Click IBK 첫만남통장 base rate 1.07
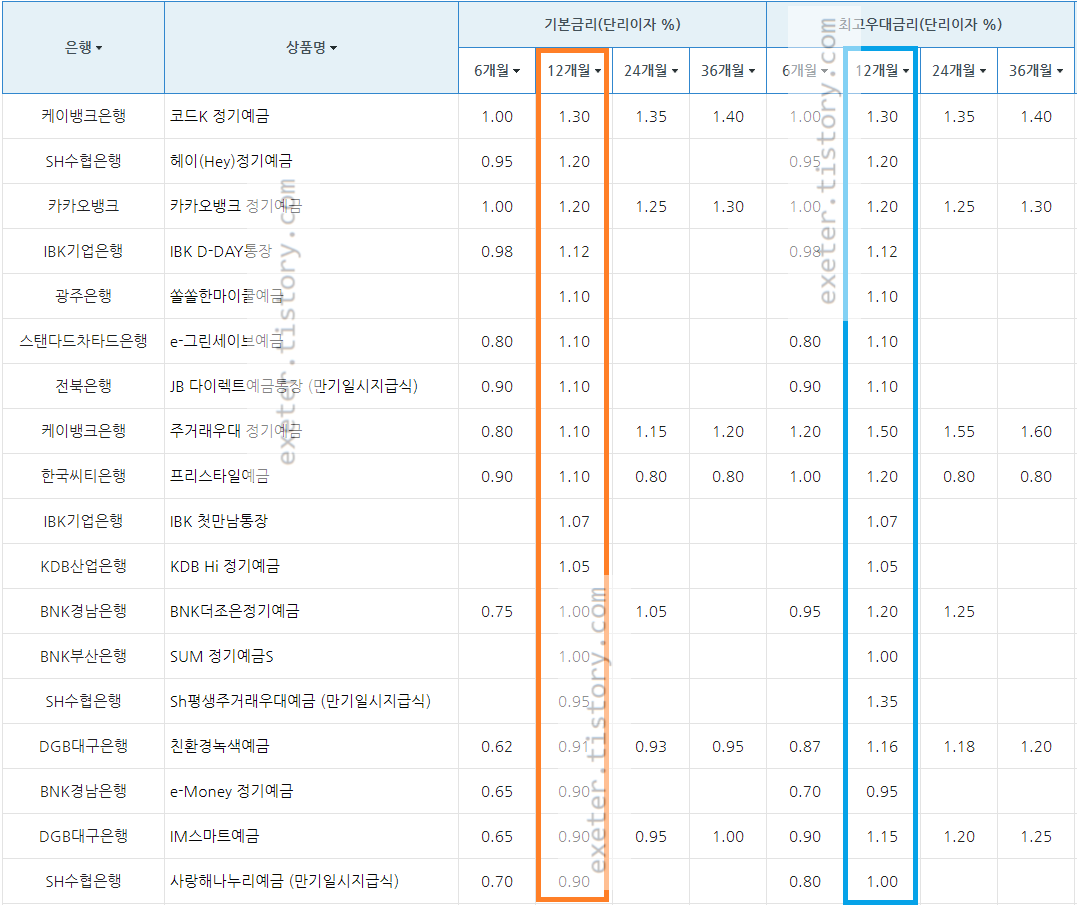 click(x=574, y=522)
